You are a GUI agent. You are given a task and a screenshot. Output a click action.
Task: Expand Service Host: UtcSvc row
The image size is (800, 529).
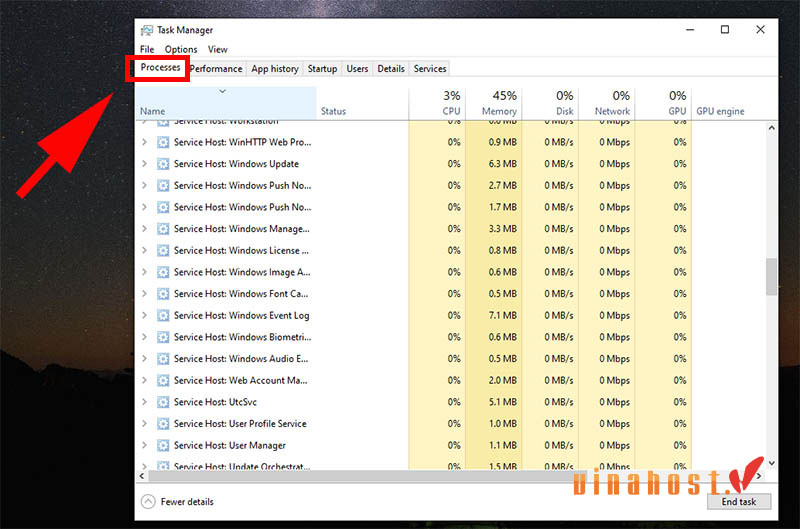(x=144, y=402)
